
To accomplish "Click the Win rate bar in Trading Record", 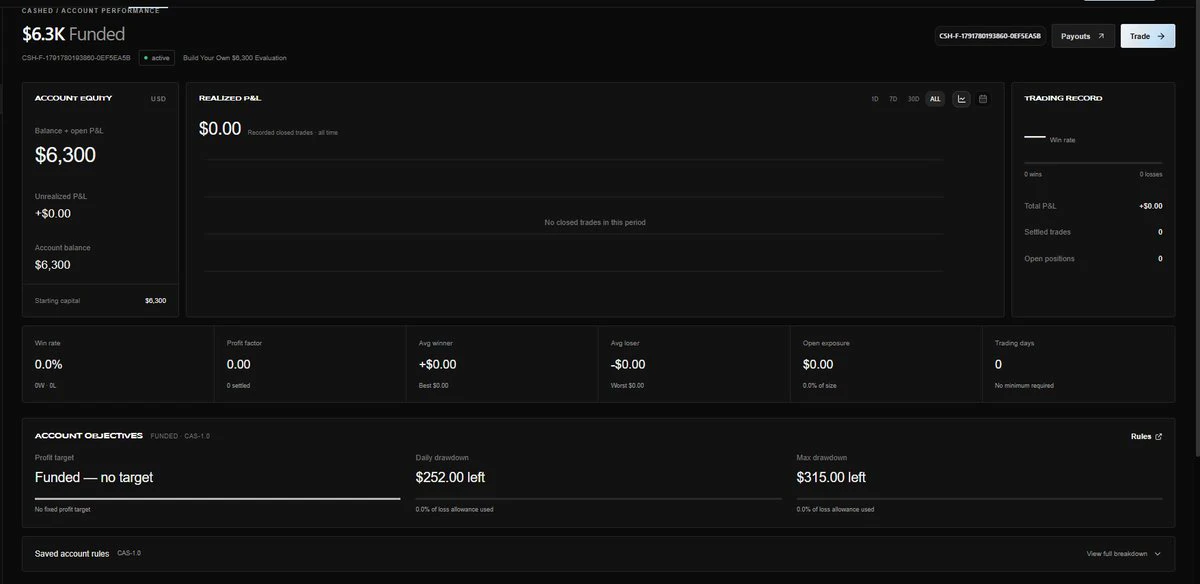I will pos(1093,162).
